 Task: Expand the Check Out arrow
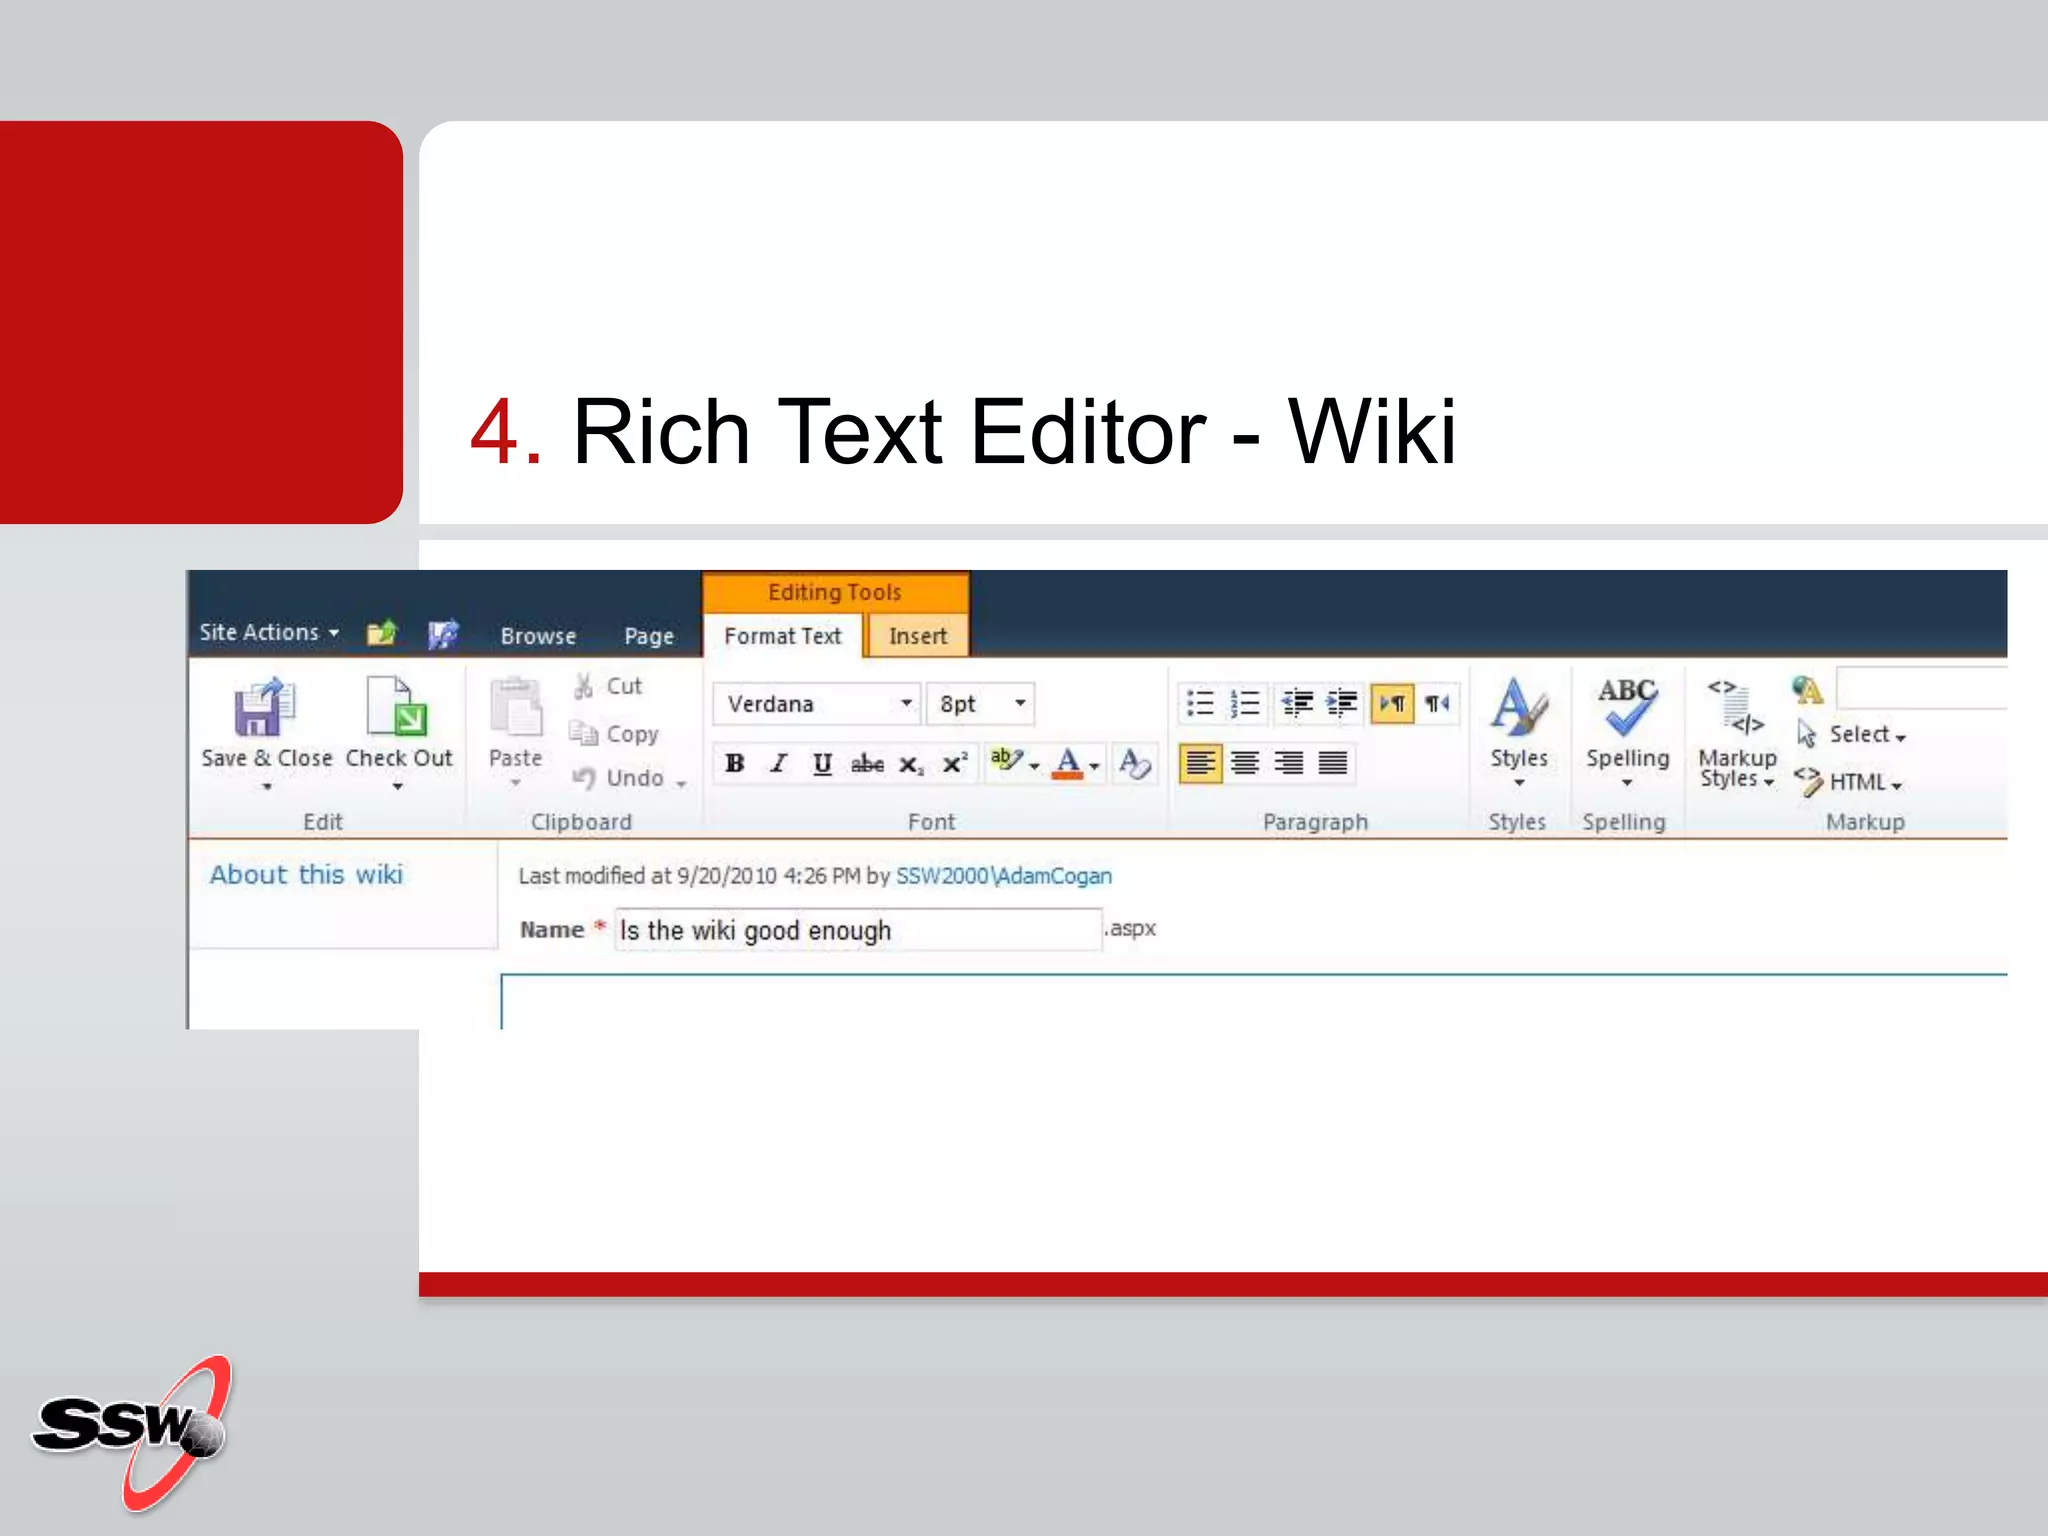pos(398,787)
